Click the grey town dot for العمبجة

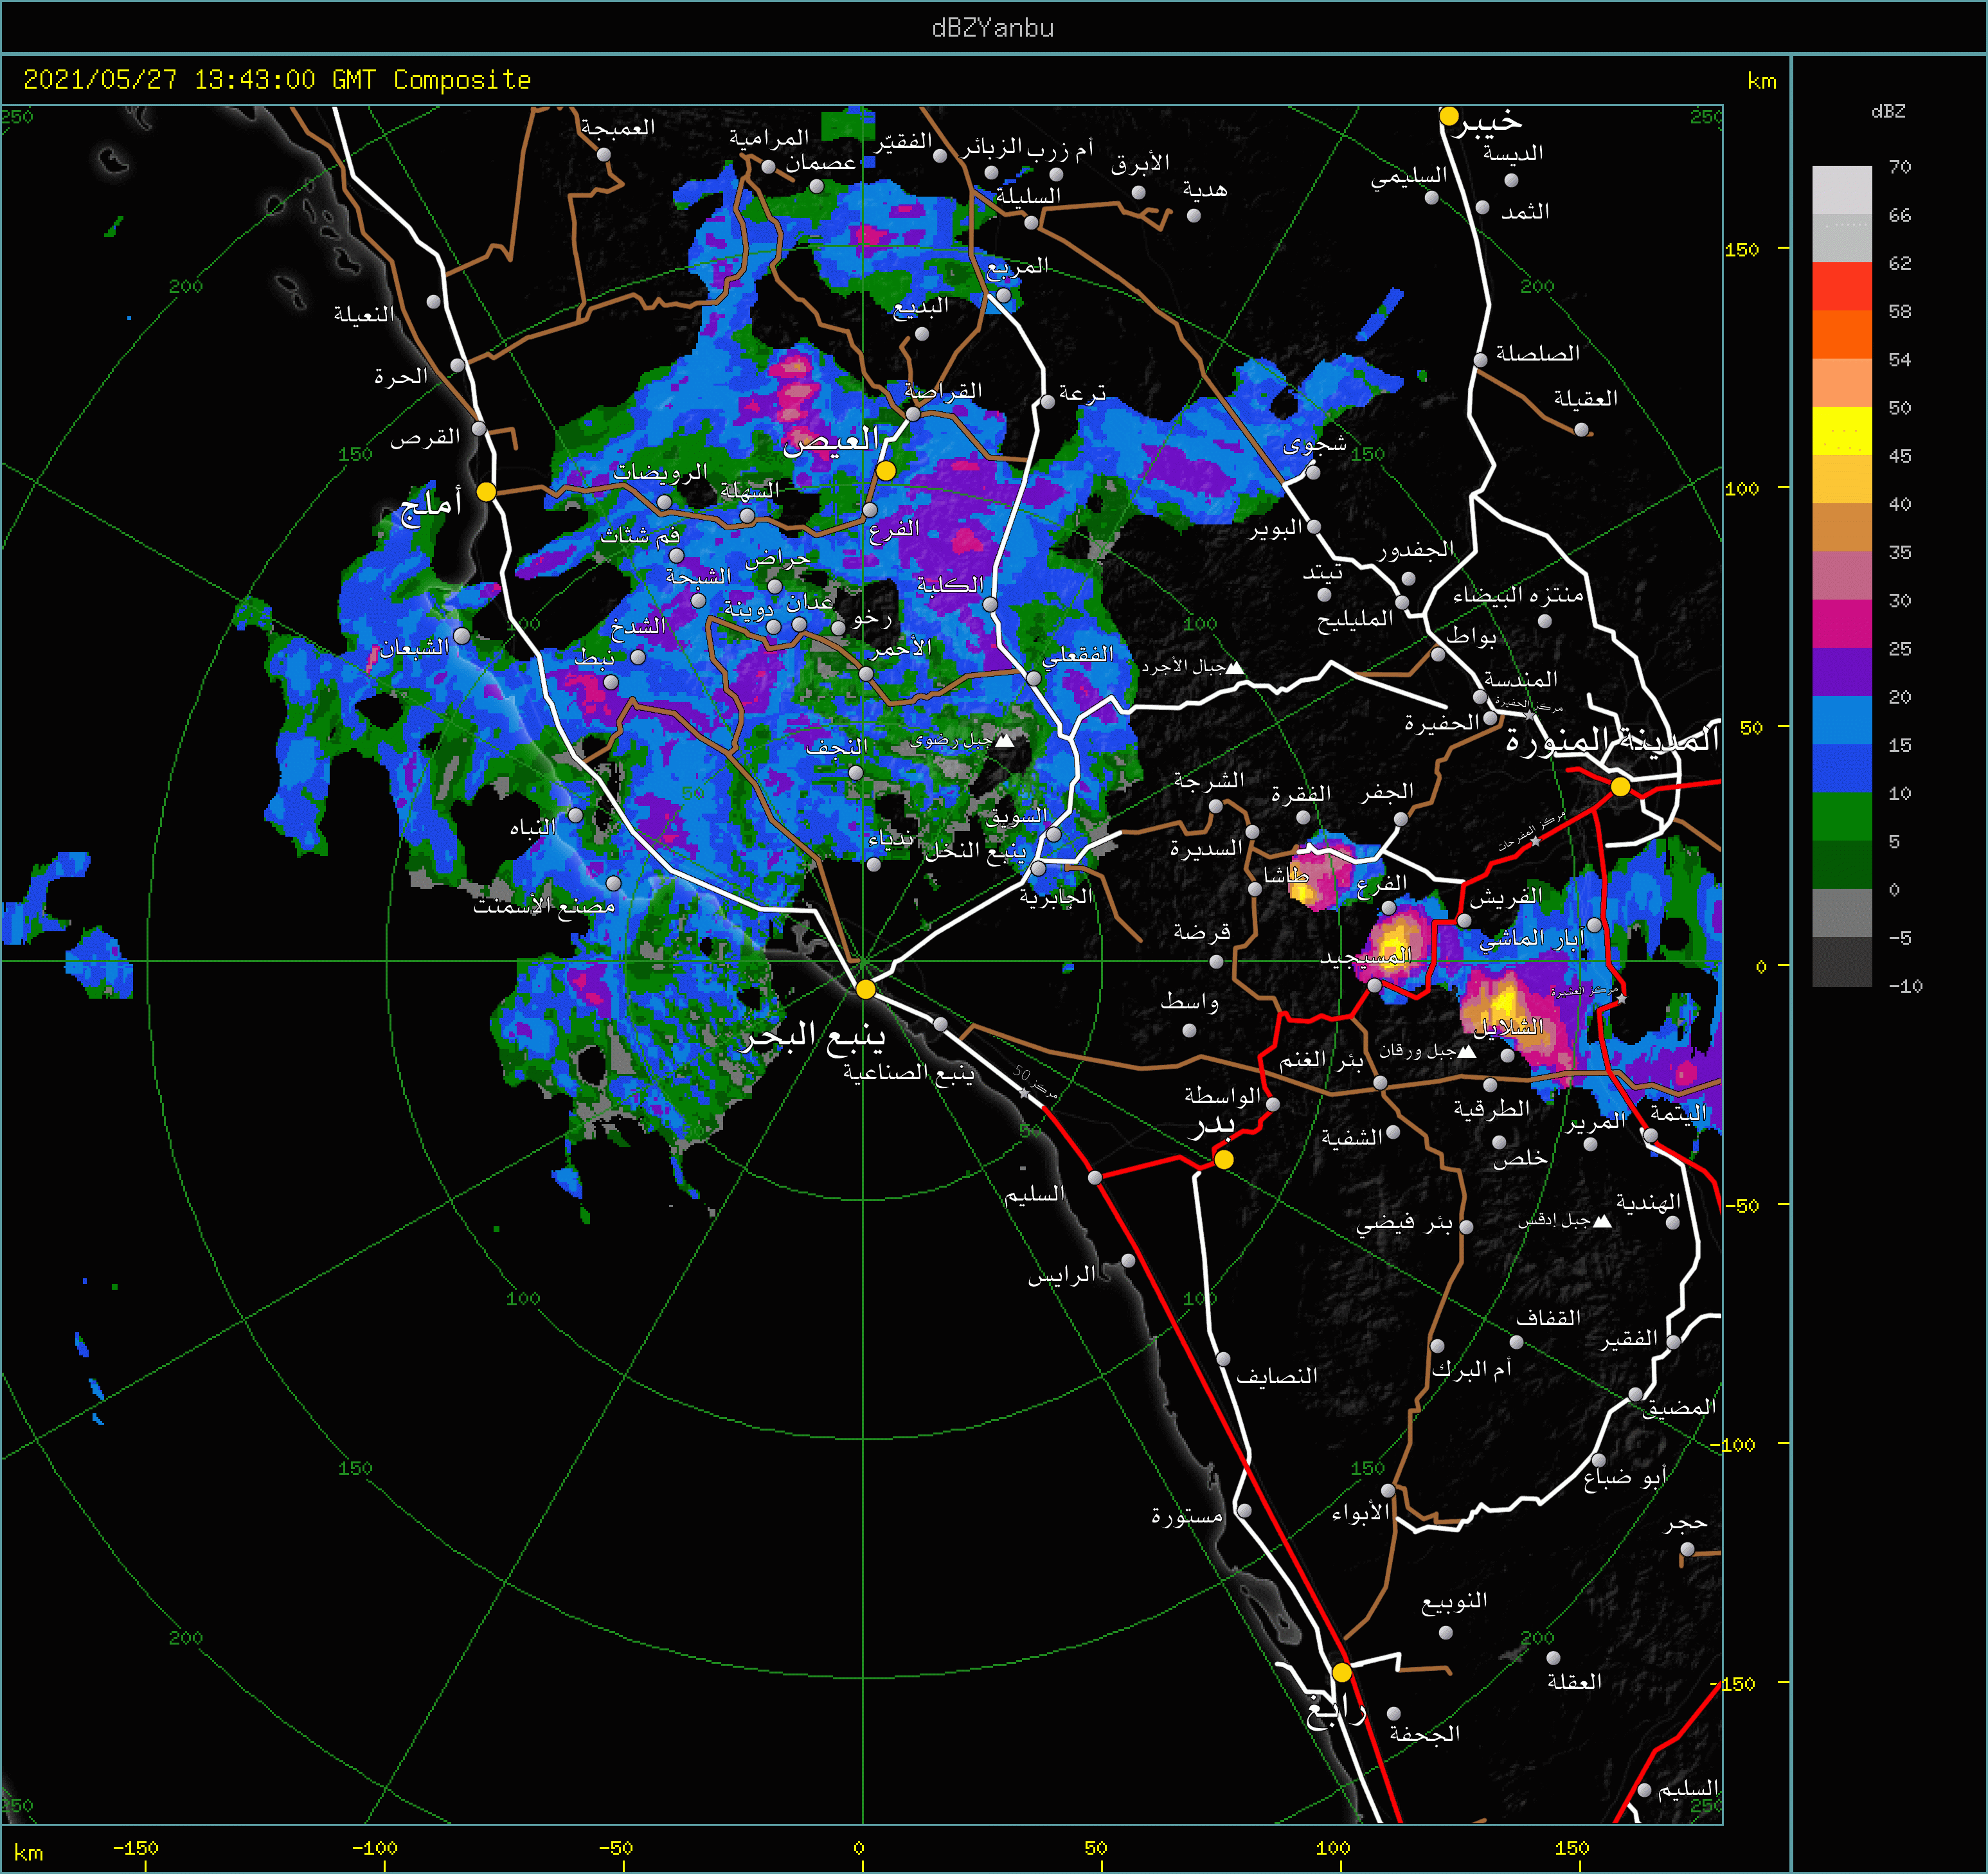604,155
